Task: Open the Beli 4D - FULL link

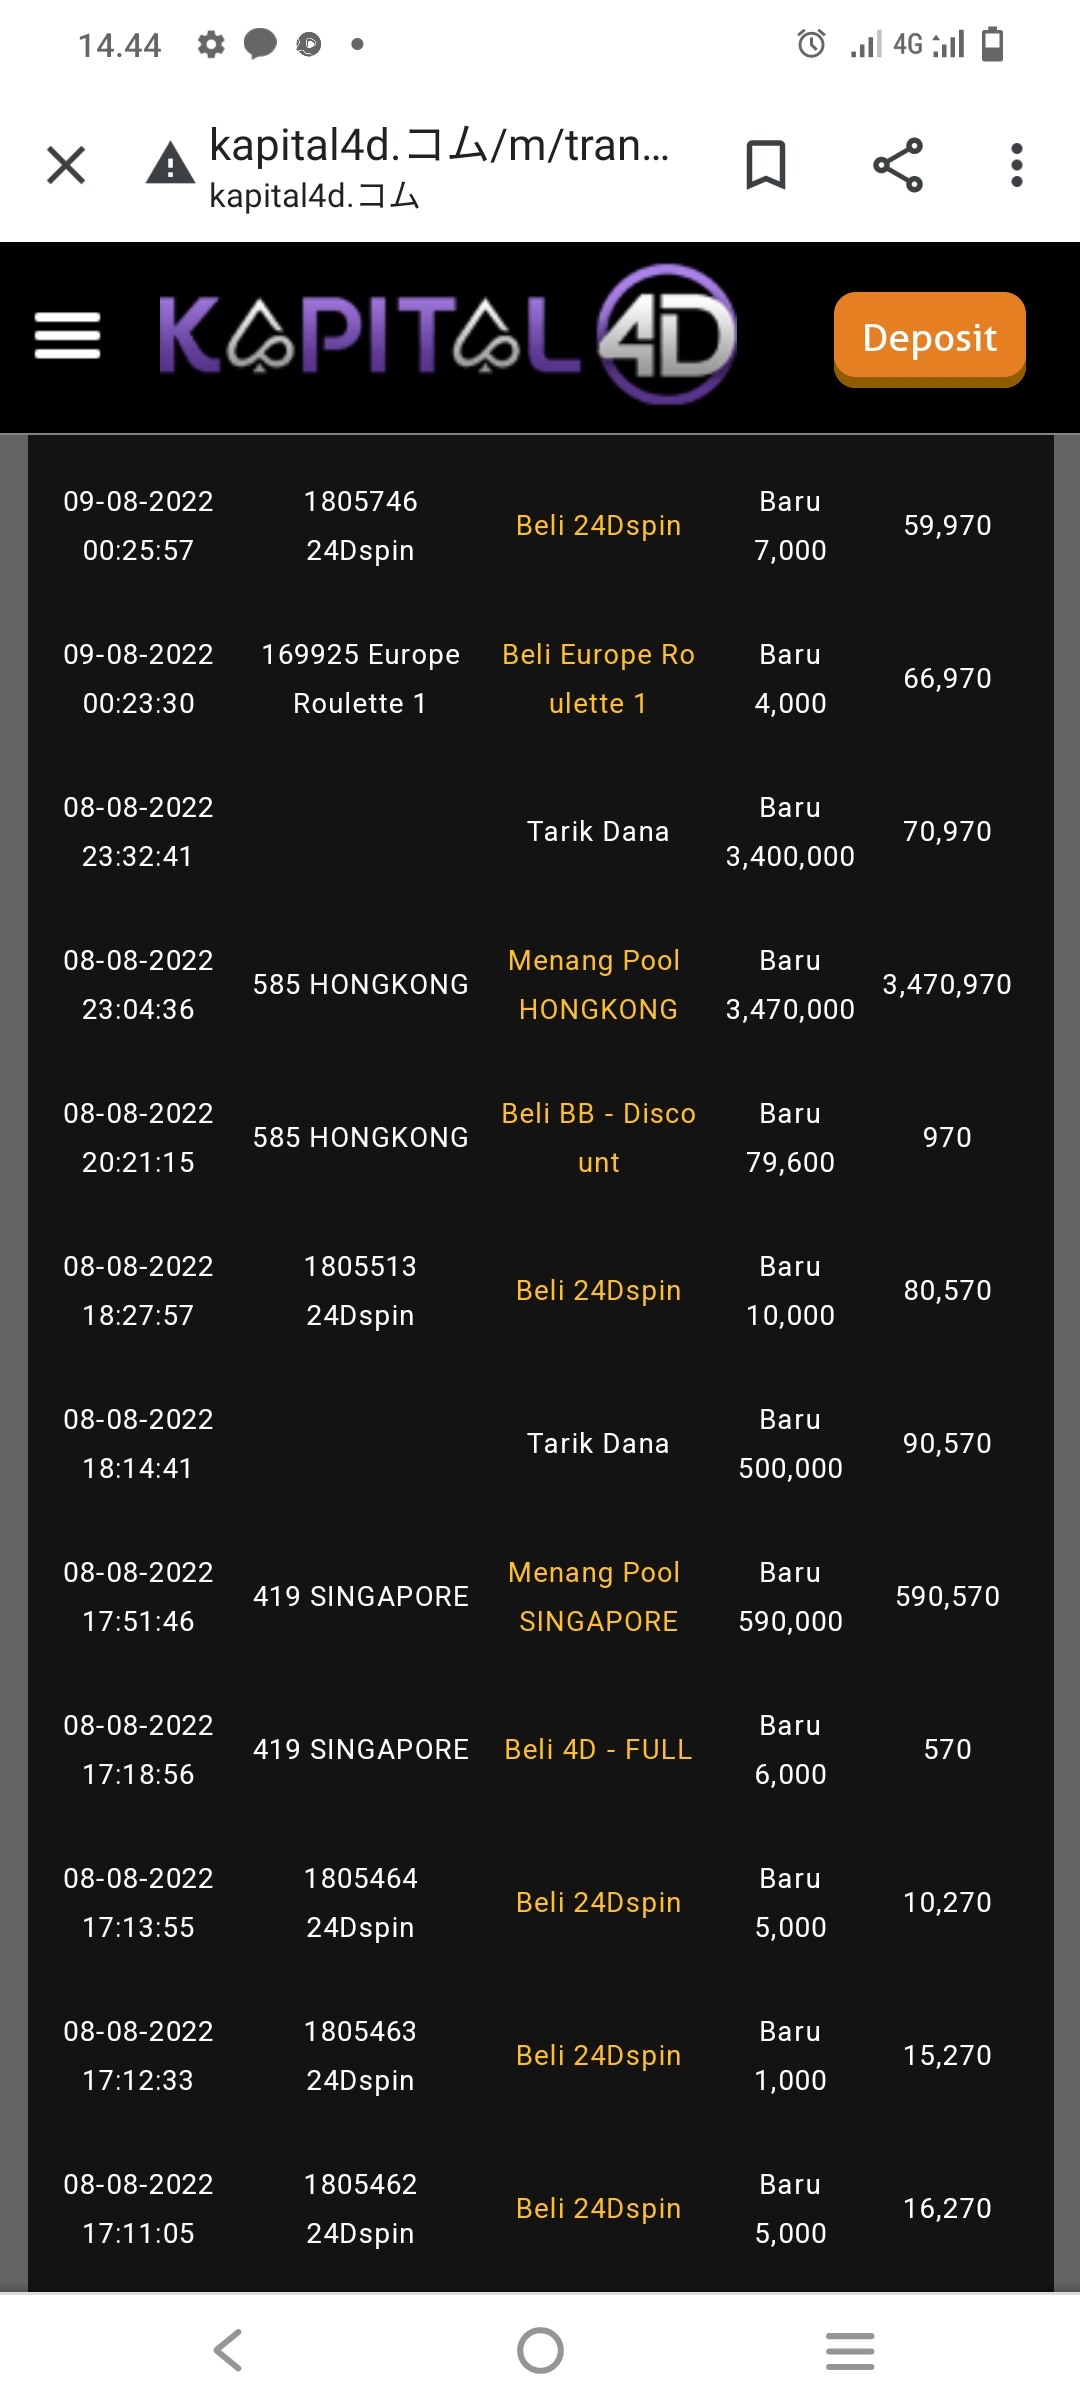Action: tap(598, 1750)
